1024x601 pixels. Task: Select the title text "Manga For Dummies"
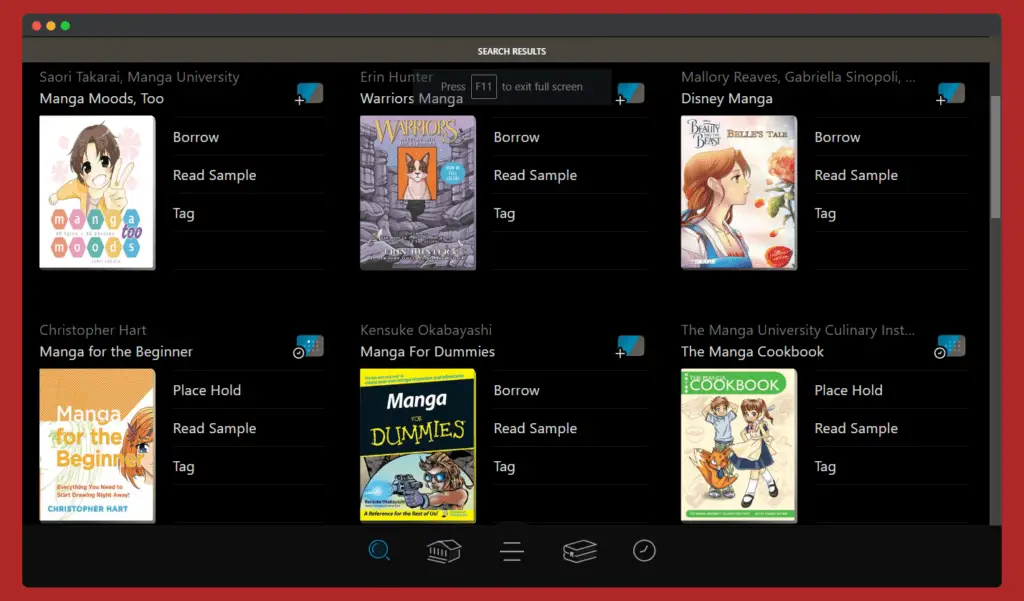tap(427, 351)
